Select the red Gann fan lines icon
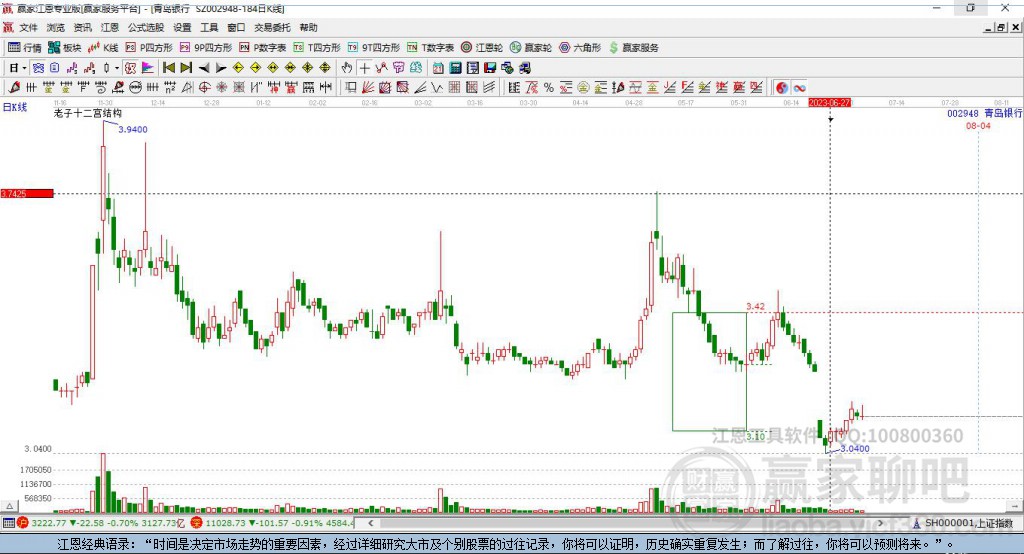This screenshot has height=554, width=1024. 368,88
